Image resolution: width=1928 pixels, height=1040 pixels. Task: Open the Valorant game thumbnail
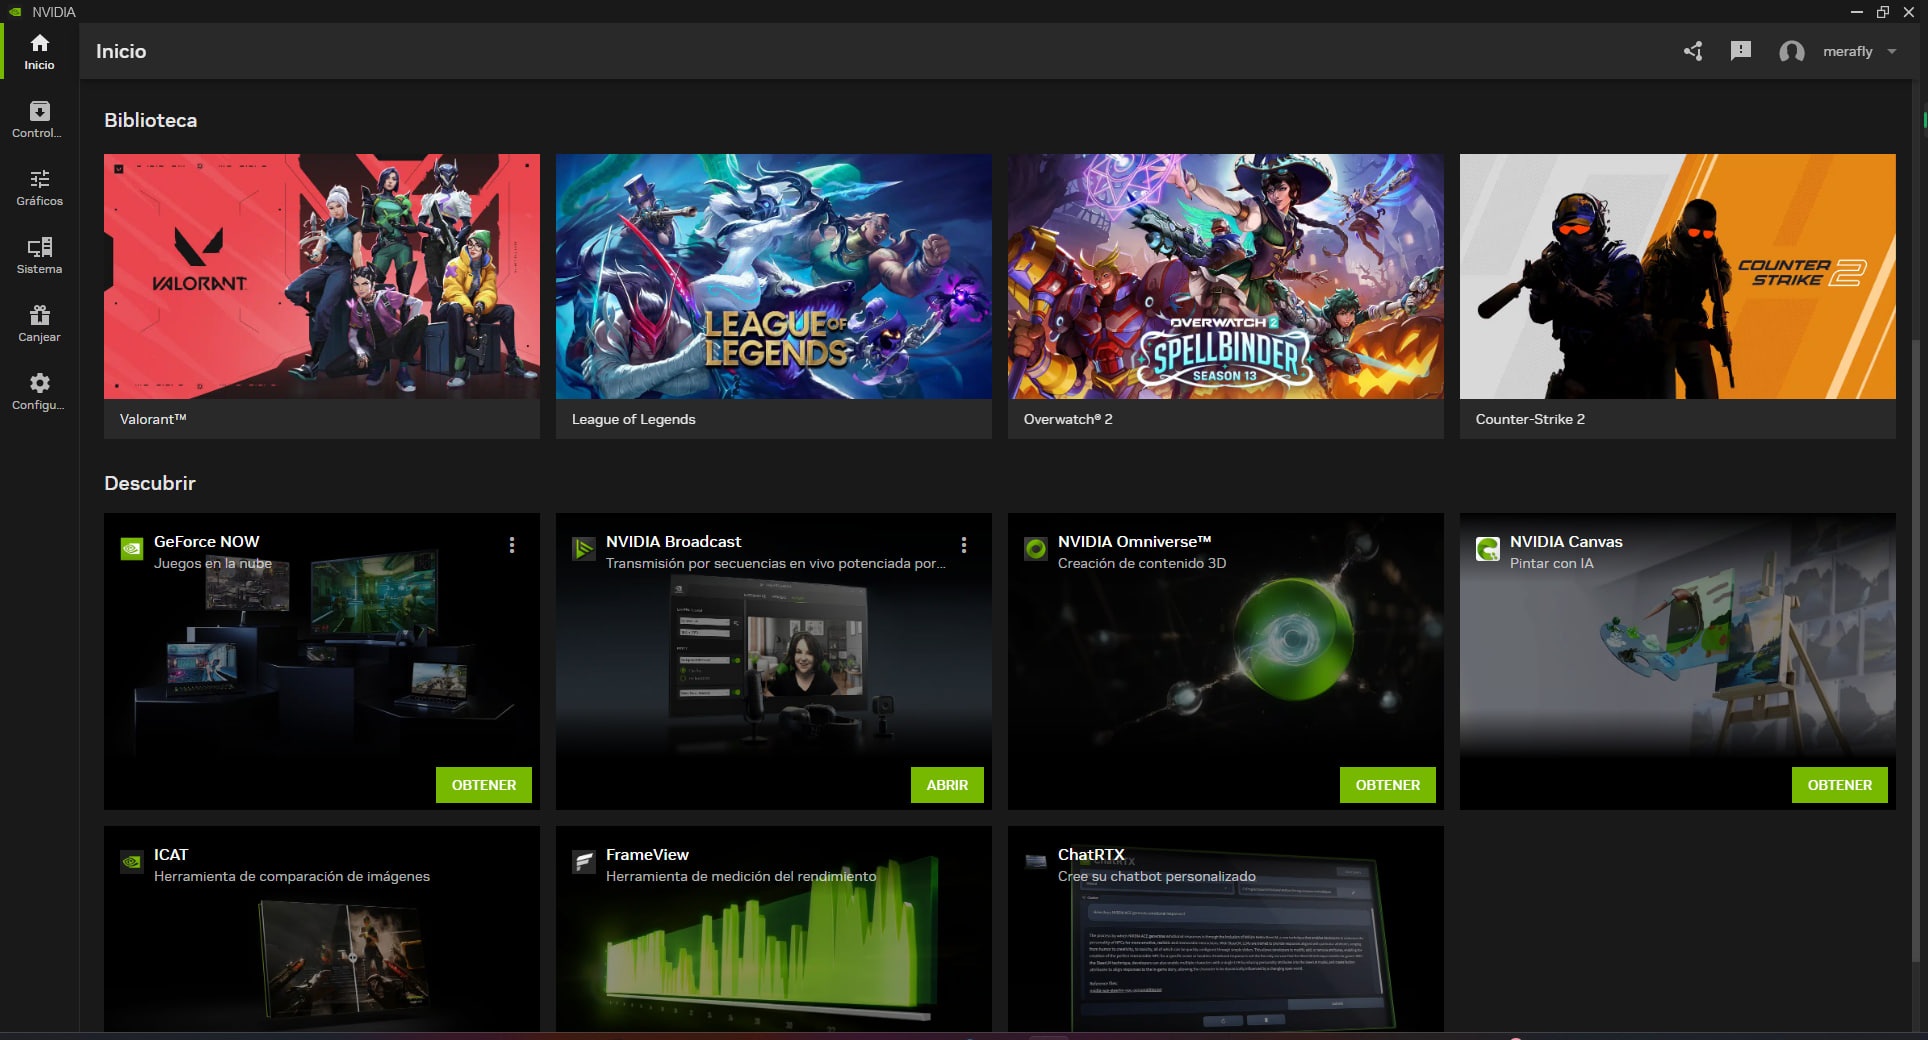322,276
